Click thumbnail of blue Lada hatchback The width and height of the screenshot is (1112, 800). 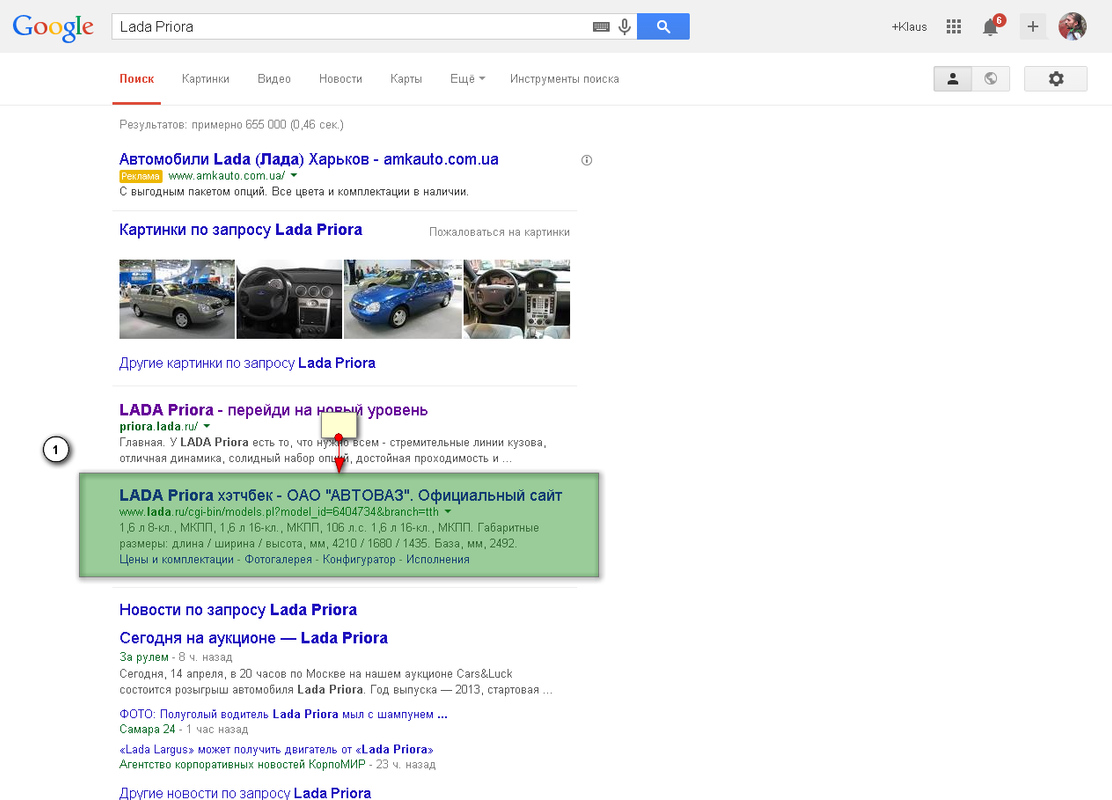click(403, 299)
